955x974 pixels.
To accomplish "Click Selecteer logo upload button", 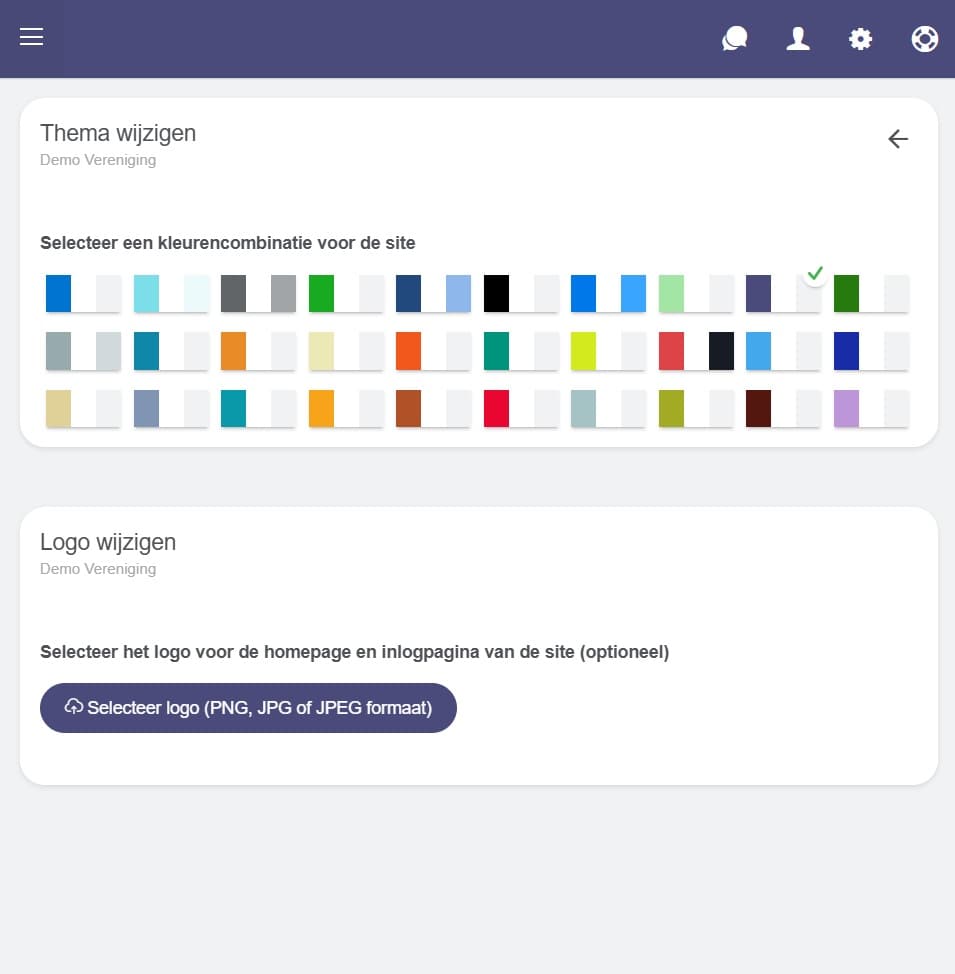I will coord(248,708).
